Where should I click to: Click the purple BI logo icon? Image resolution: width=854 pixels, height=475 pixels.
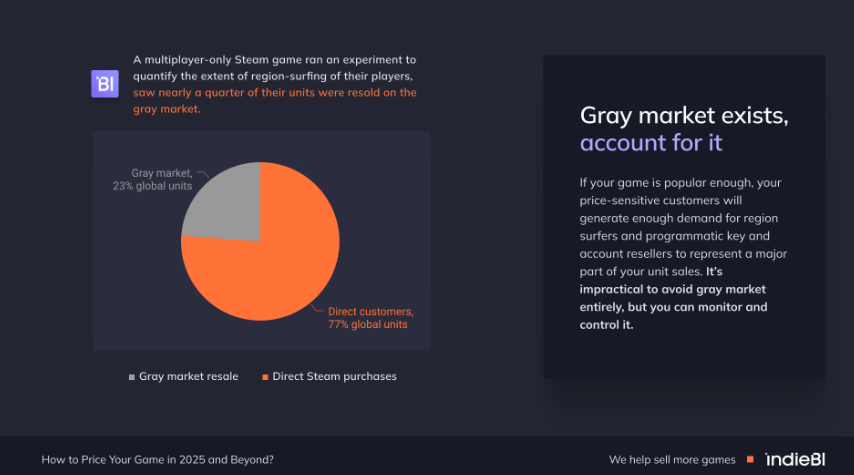pyautogui.click(x=105, y=84)
